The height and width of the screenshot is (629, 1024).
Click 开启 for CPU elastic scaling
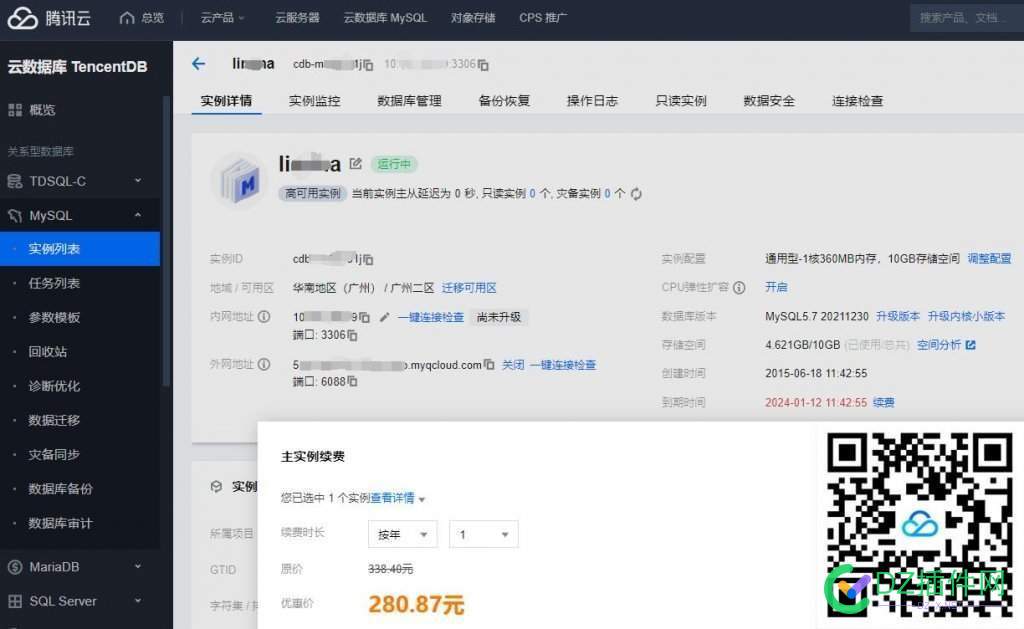776,287
